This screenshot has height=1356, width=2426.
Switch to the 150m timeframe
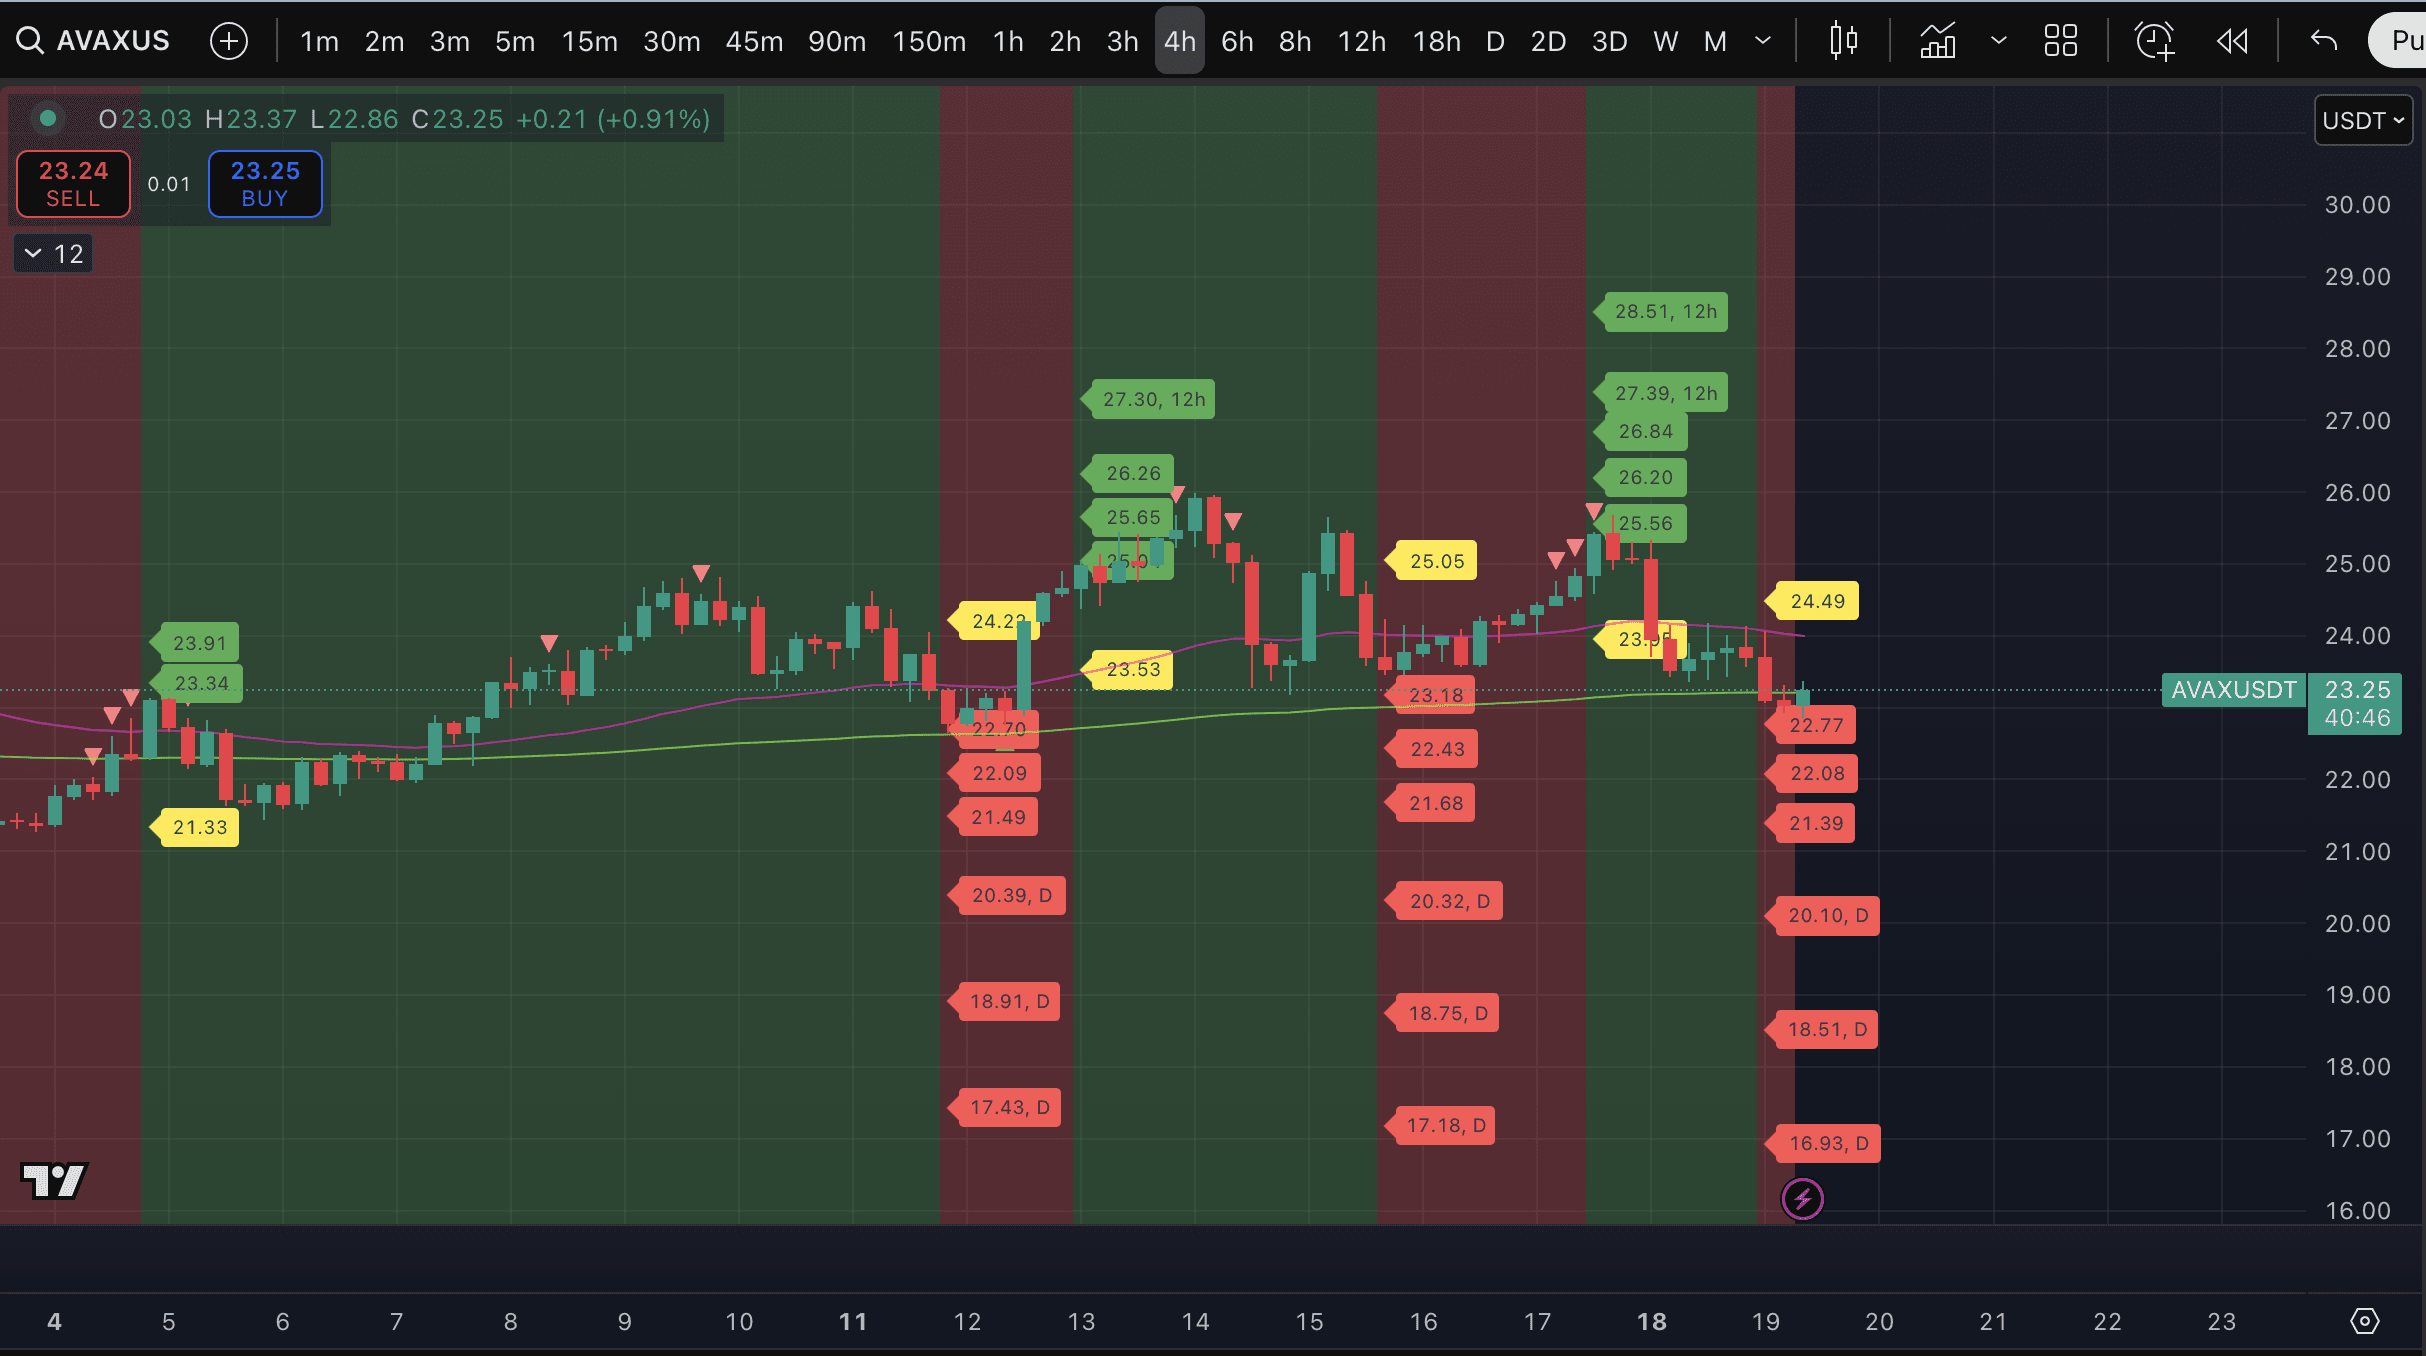[929, 41]
